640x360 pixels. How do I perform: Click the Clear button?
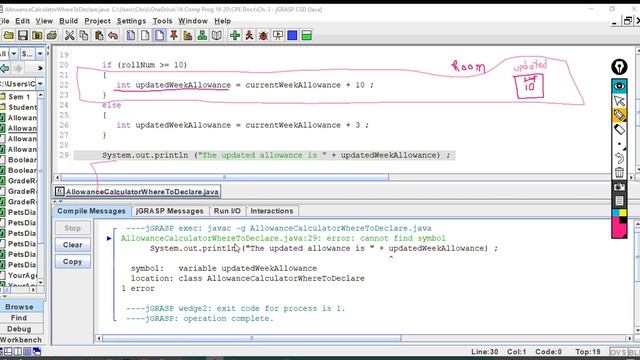click(x=72, y=245)
